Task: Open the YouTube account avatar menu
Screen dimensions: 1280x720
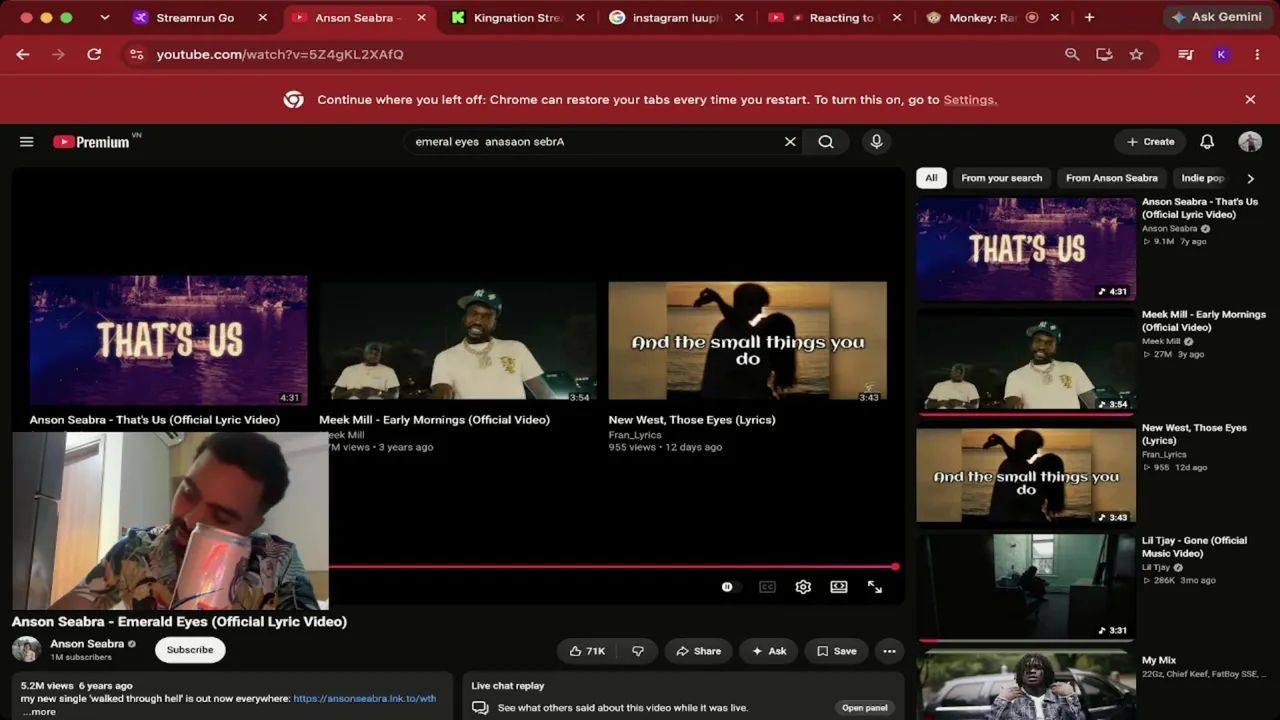Action: 1250,142
